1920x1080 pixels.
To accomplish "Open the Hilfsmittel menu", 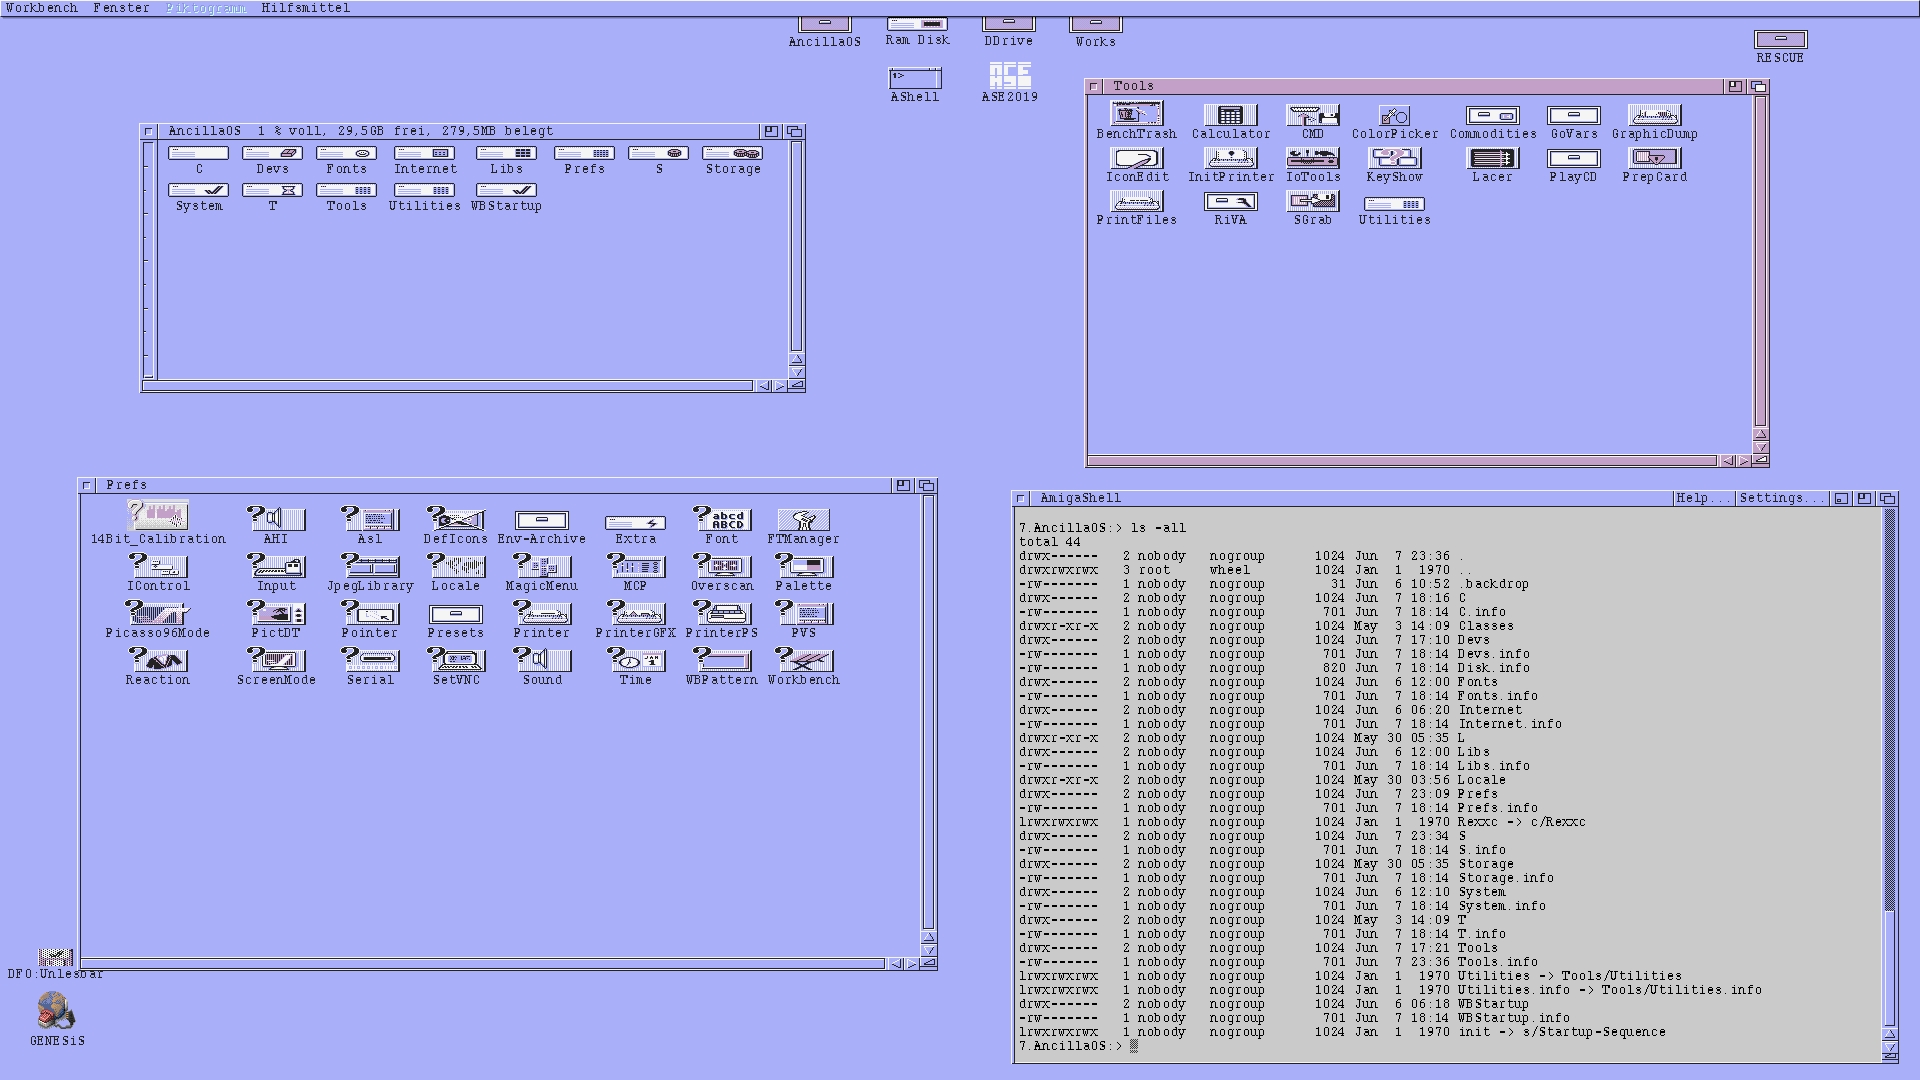I will click(x=305, y=8).
